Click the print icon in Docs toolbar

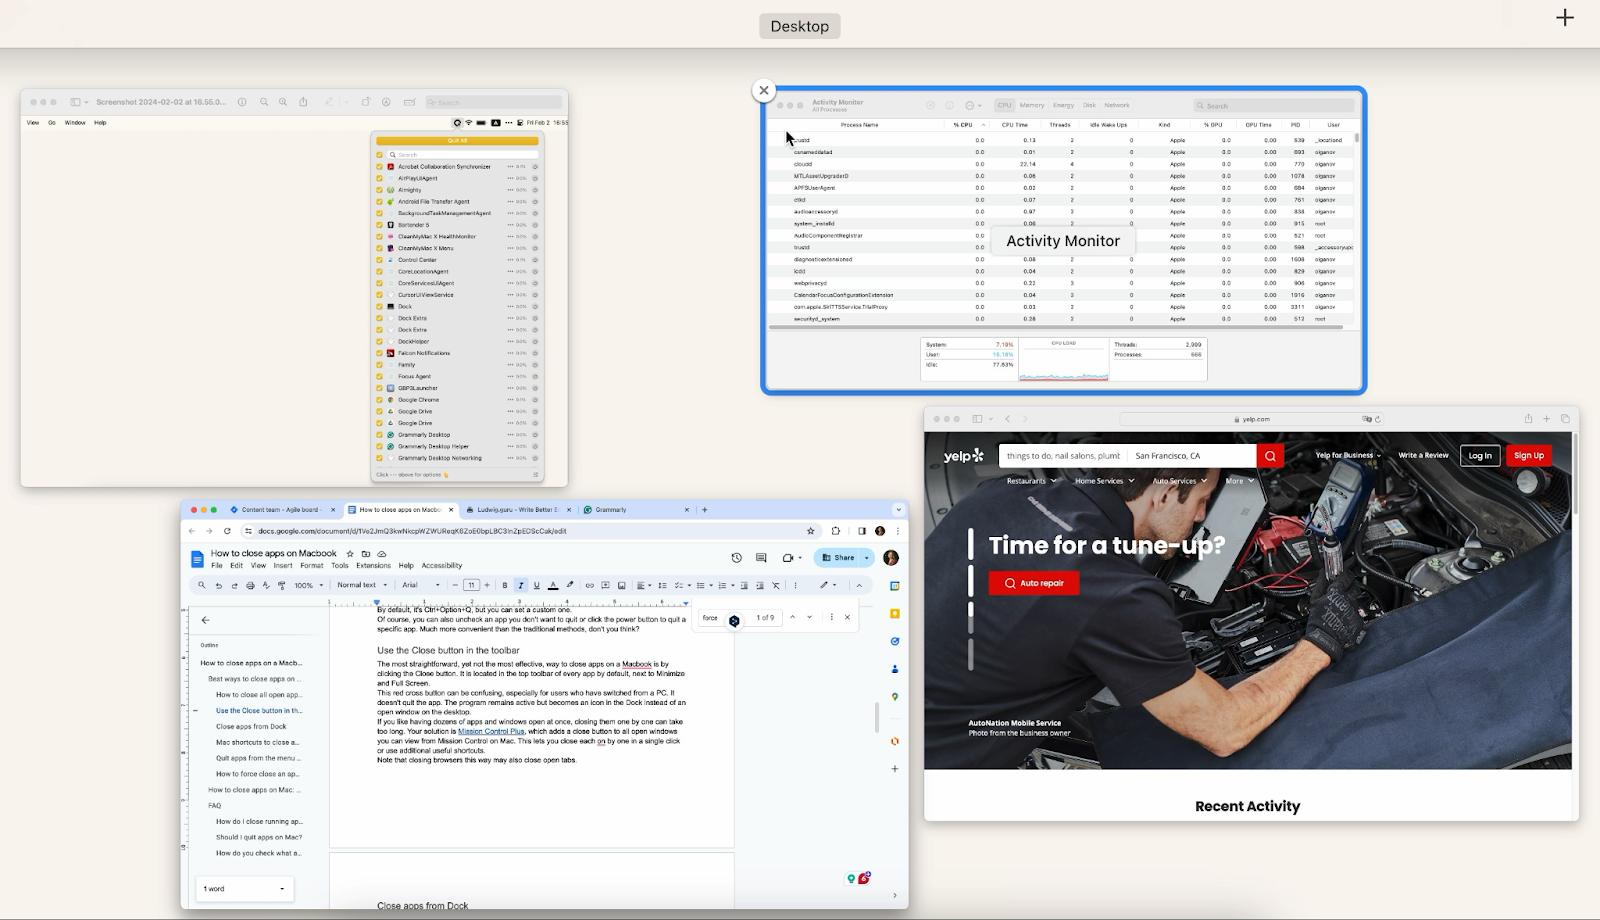[250, 585]
